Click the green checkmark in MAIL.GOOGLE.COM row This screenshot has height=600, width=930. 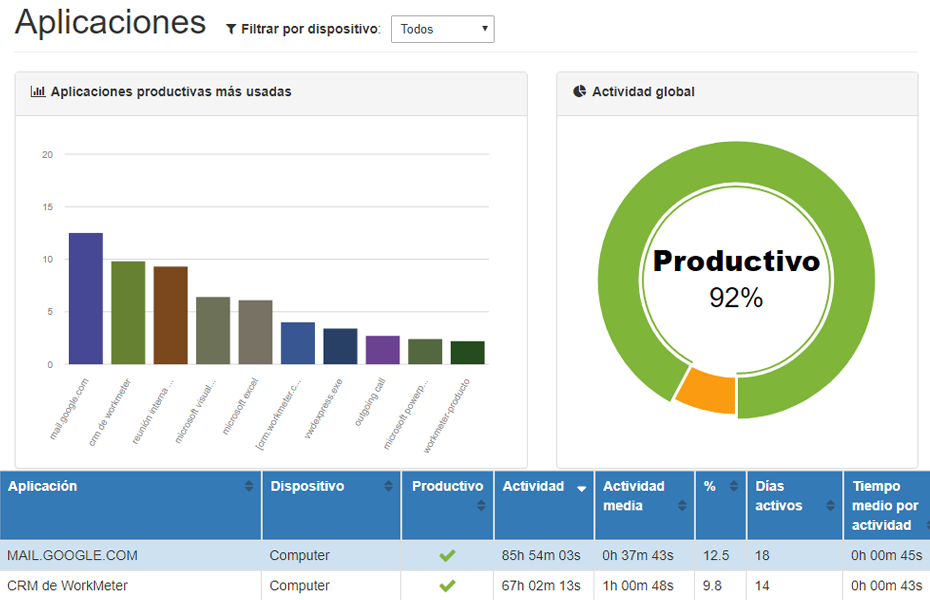(447, 556)
